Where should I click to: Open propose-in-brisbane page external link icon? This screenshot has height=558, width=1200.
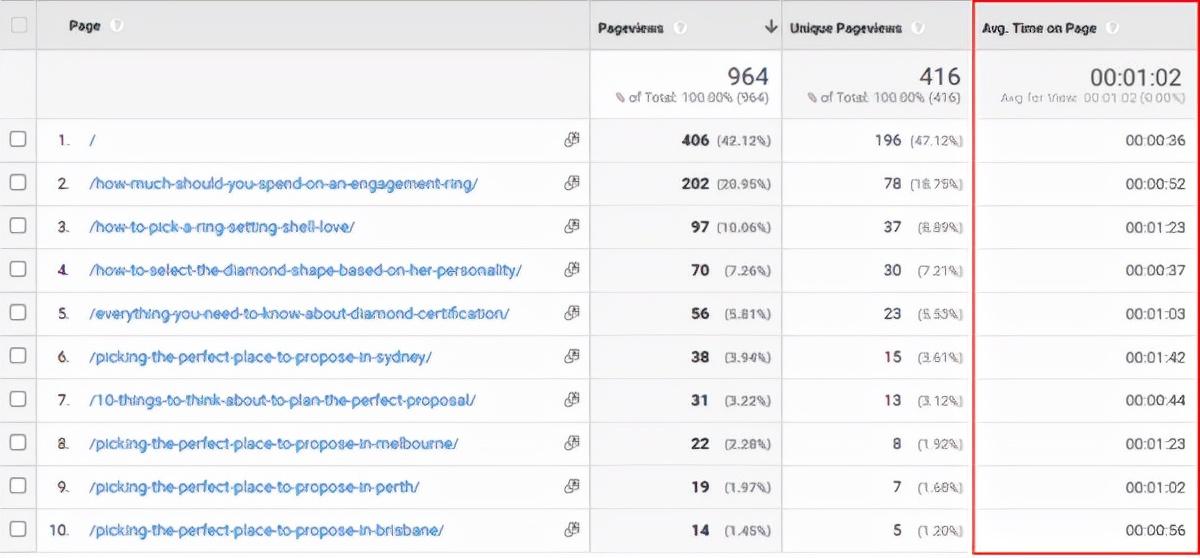572,529
